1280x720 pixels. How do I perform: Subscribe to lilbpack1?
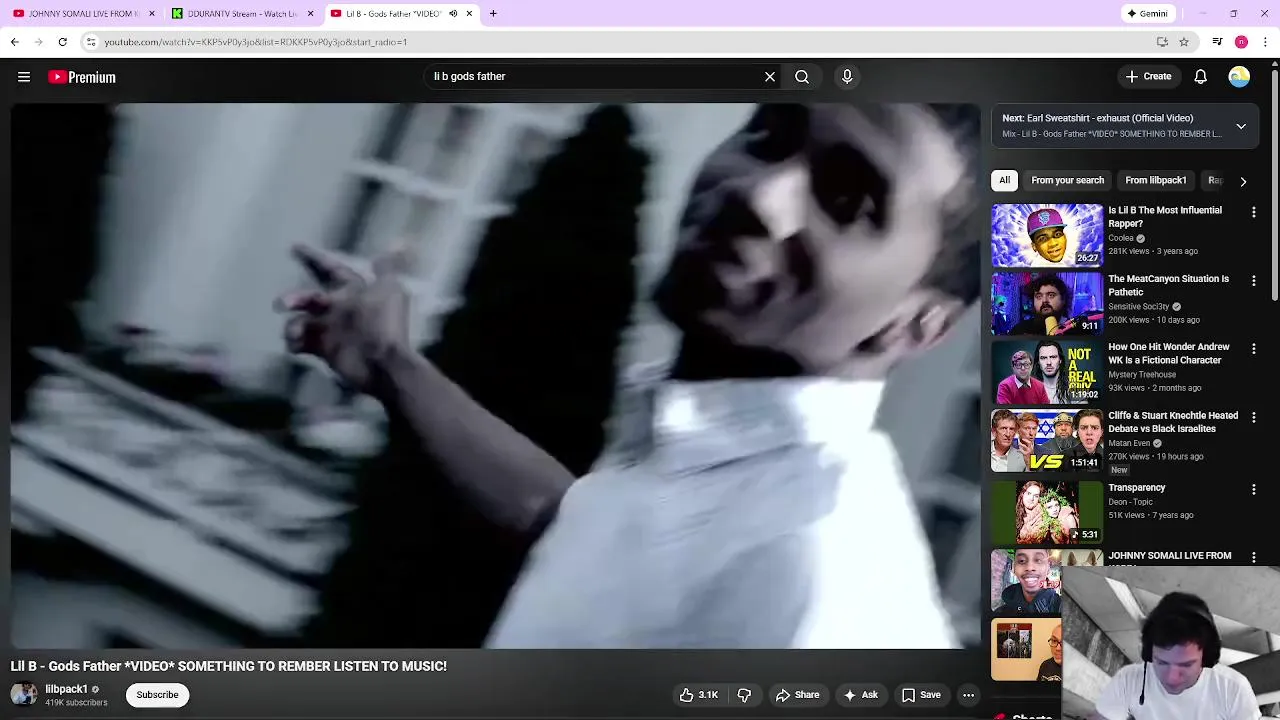pos(157,695)
